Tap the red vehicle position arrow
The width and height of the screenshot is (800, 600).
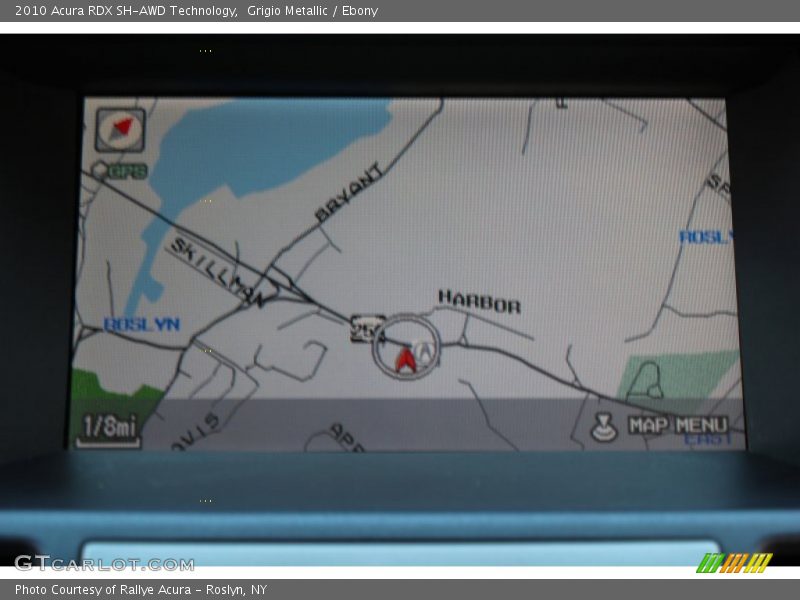(x=405, y=359)
